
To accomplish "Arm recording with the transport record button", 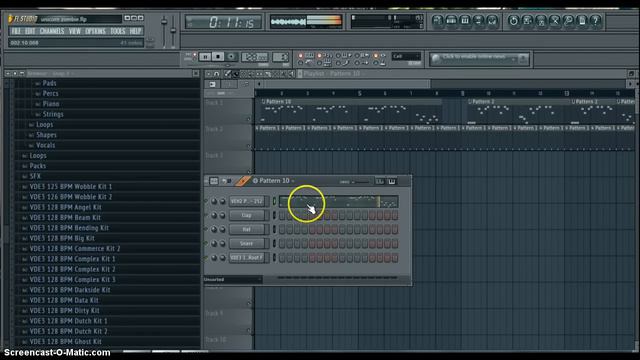I will [x=231, y=57].
